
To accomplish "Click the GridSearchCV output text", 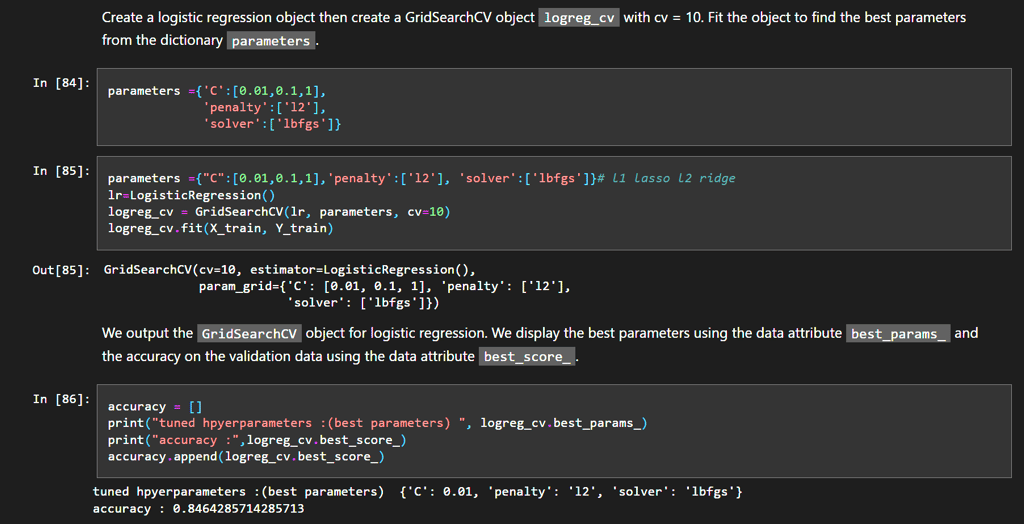I will coord(337,286).
